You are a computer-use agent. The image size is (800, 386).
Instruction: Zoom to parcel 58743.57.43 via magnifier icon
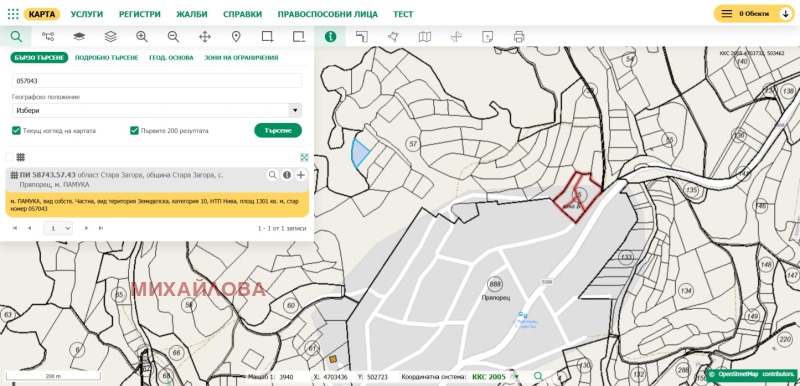272,175
